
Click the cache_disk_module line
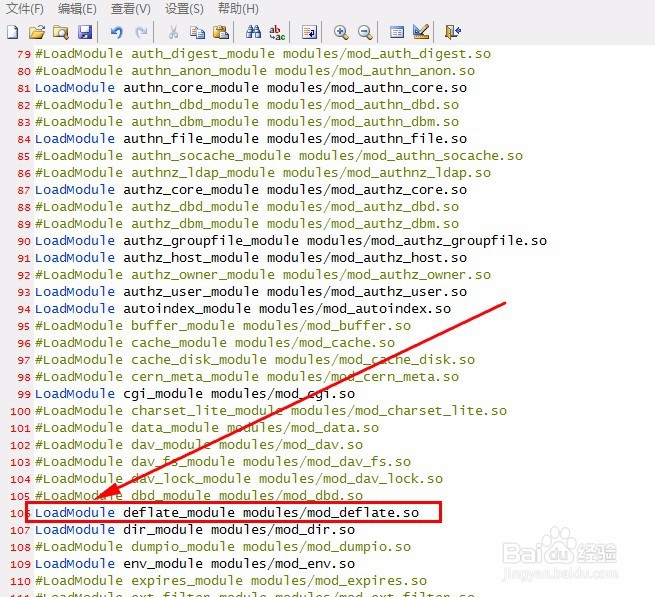click(x=255, y=360)
